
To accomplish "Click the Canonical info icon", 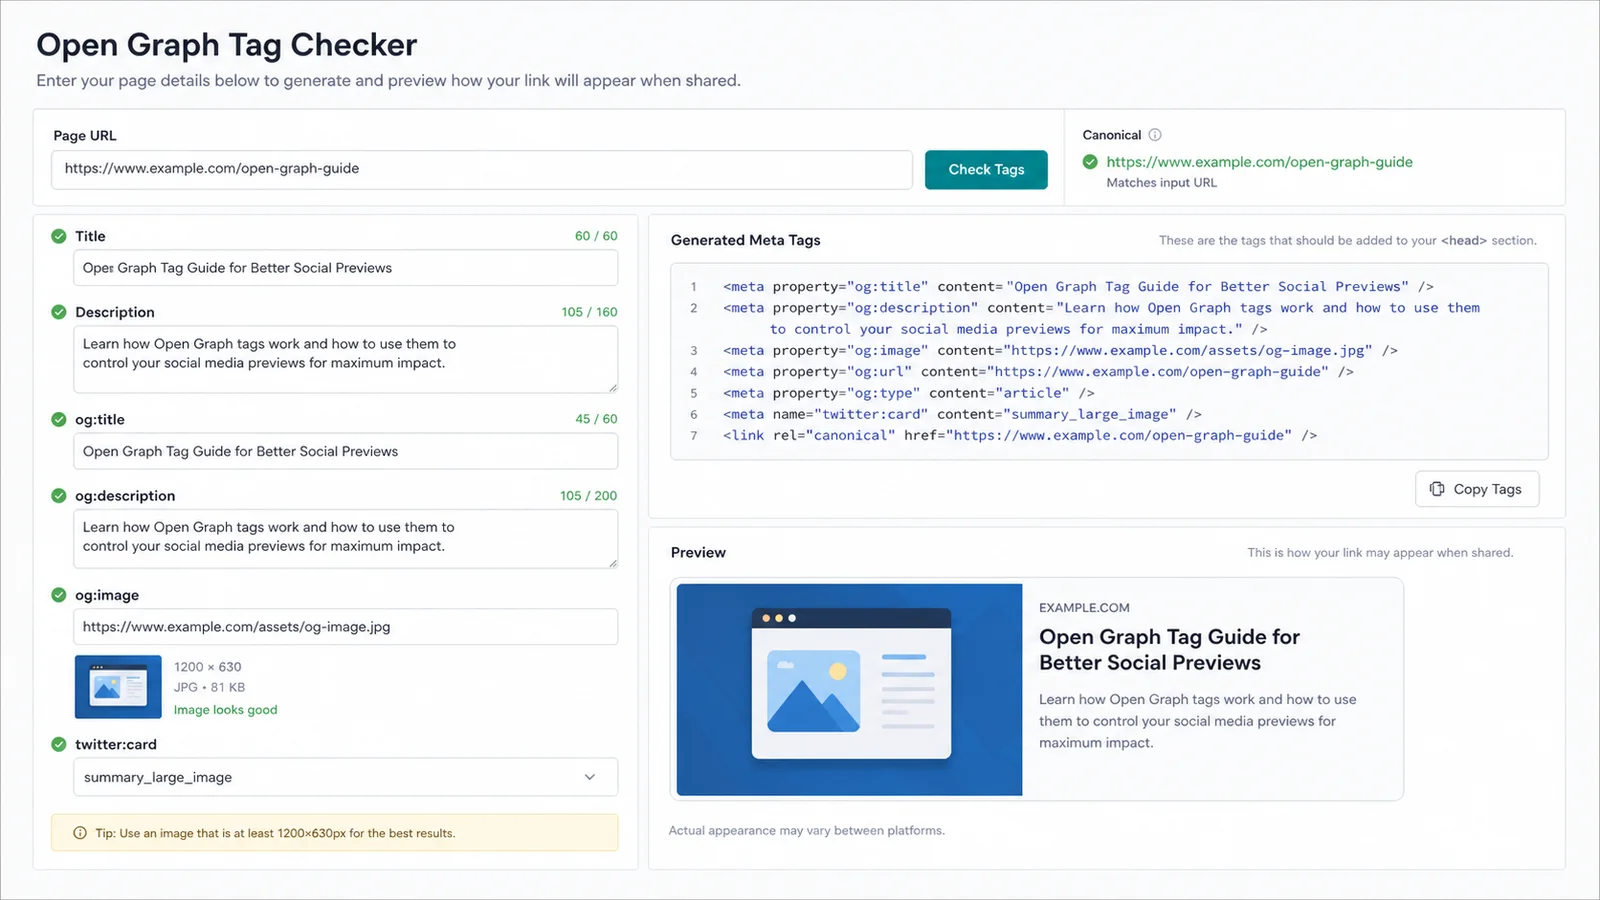I will coord(1155,135).
